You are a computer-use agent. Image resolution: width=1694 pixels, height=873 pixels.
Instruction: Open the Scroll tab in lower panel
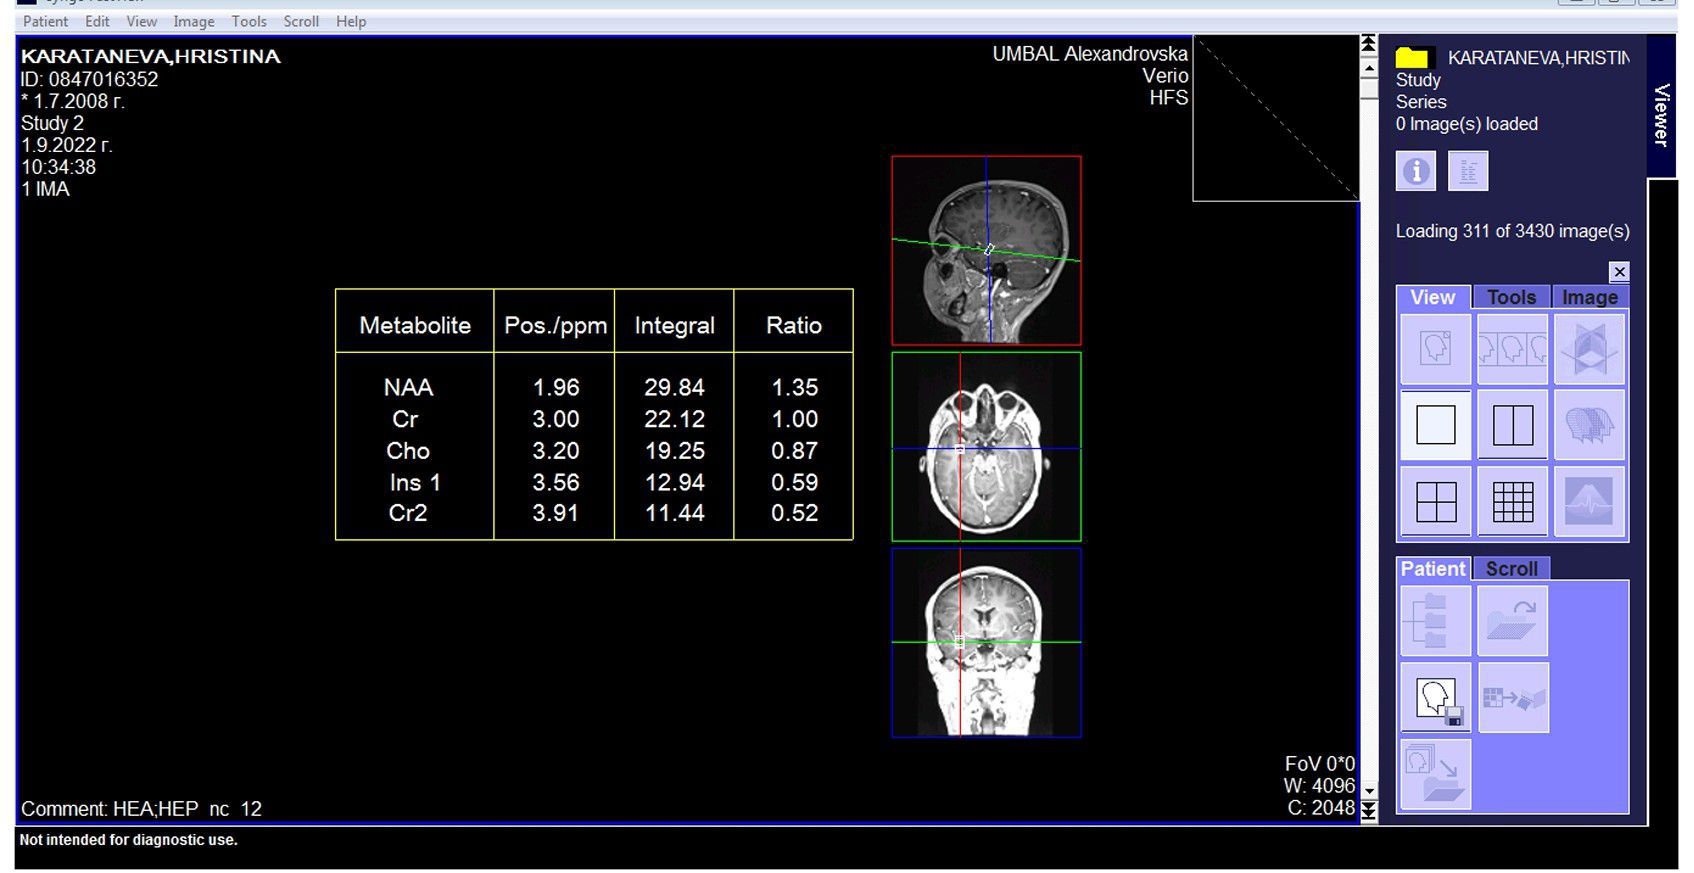1511,569
